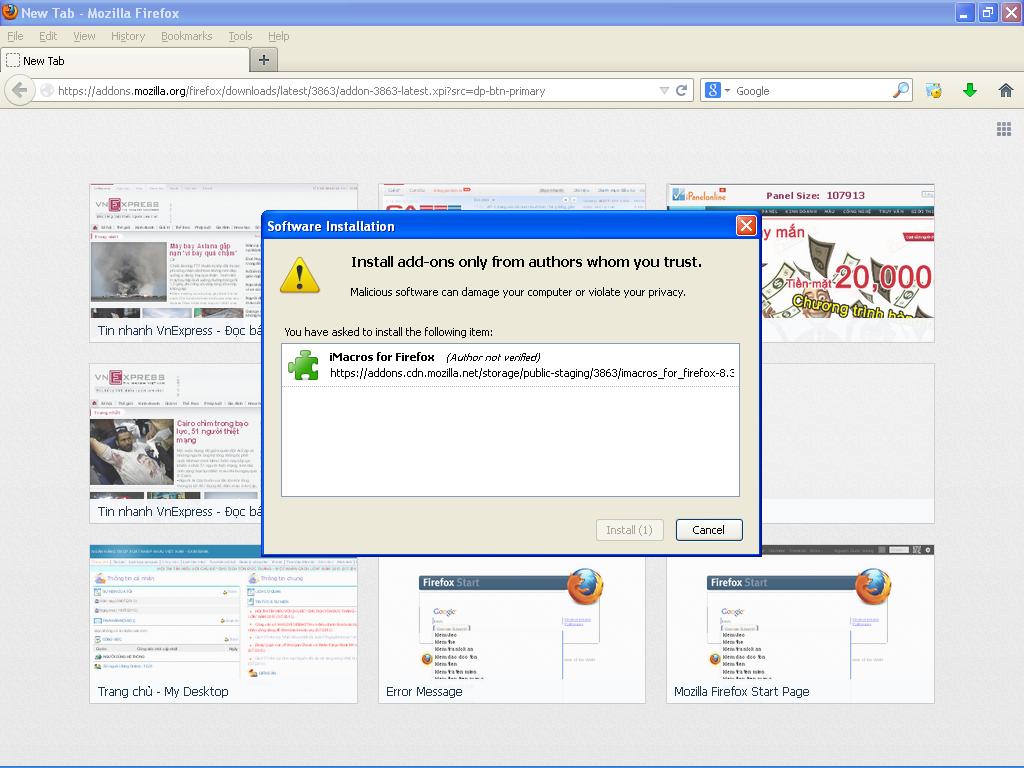Open the View menu
This screenshot has height=768, width=1024.
(x=84, y=36)
